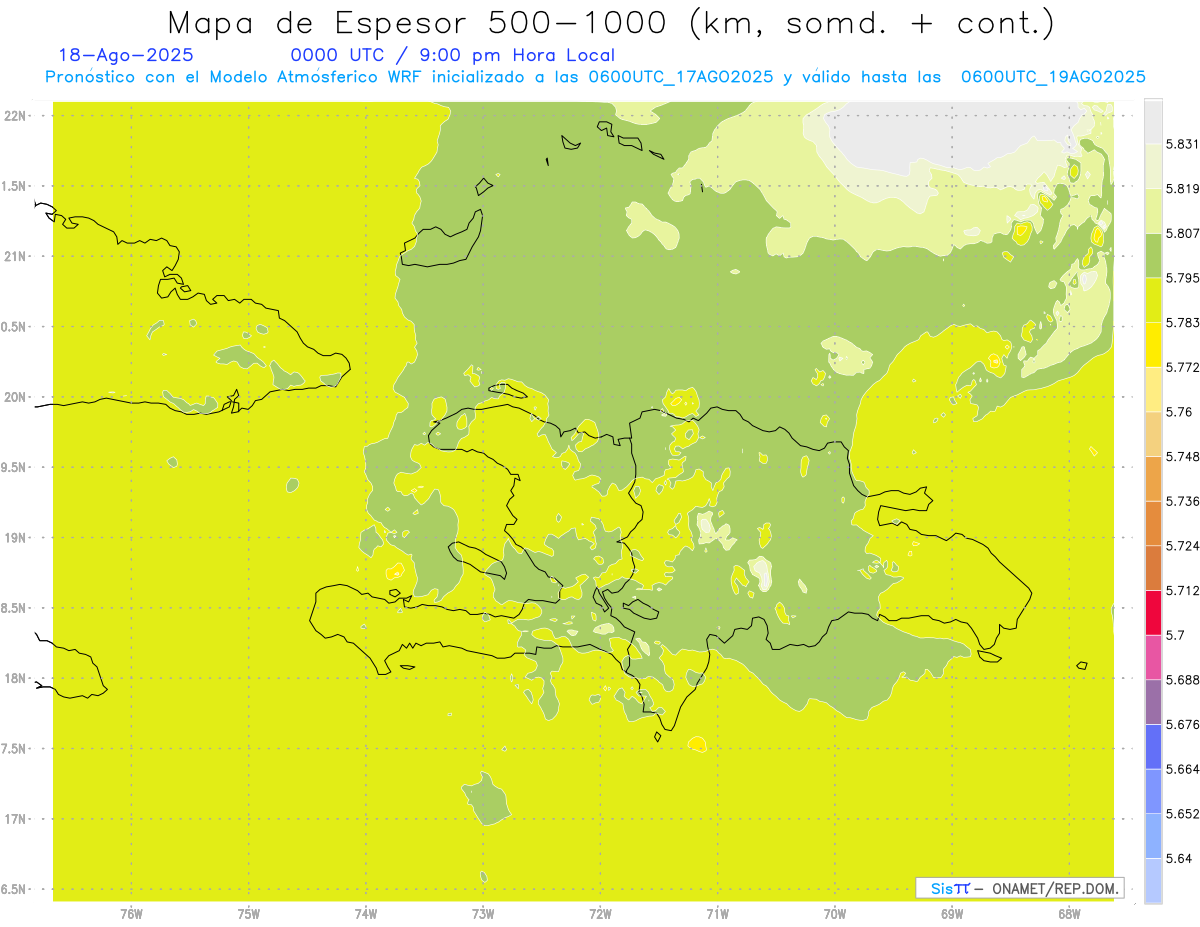Screen dimensions: 1200x927
Task: Click the red legend swatch between 5.712 and 5.7
Action: point(1153,612)
